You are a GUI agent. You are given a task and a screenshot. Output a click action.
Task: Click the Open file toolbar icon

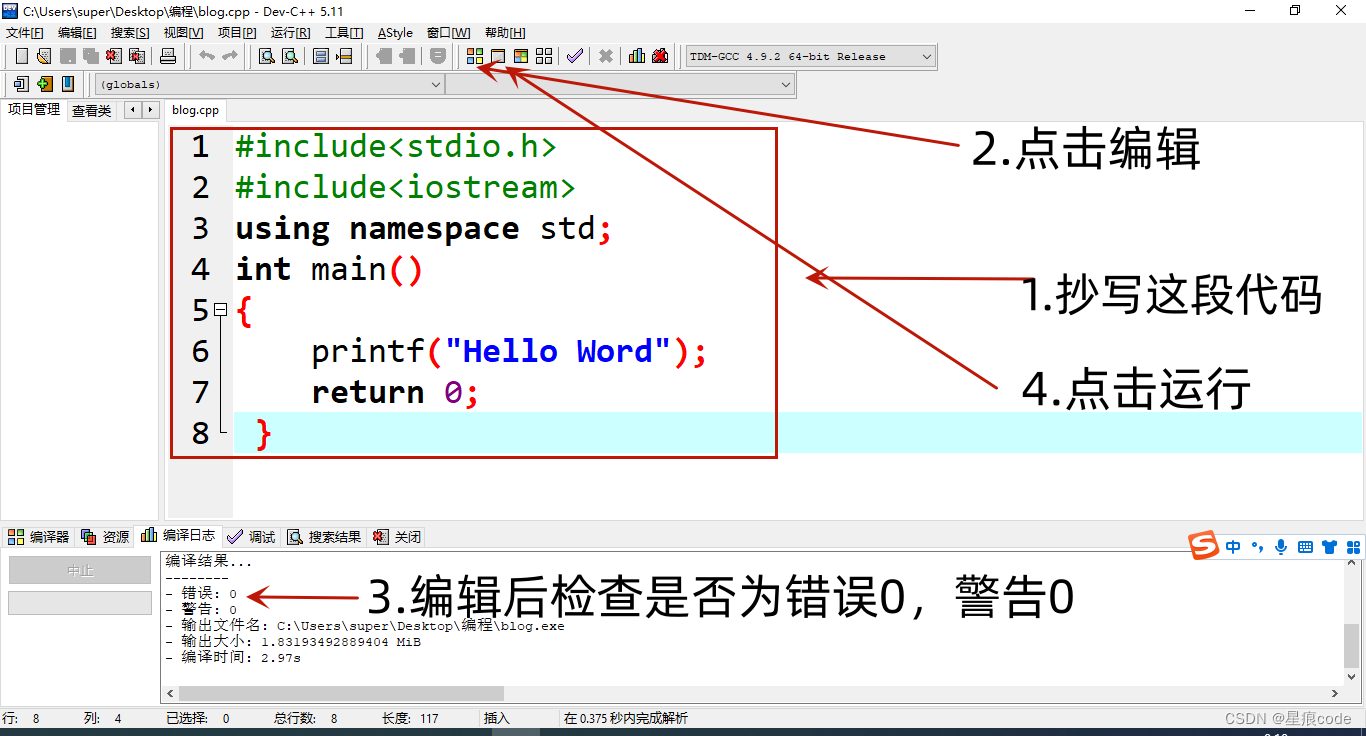pos(44,56)
